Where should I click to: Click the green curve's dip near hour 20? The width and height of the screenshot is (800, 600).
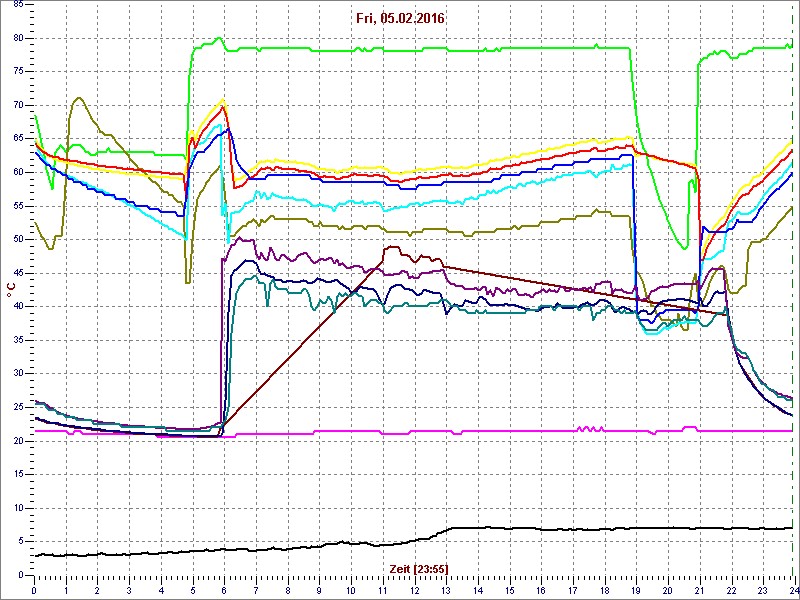[682, 247]
